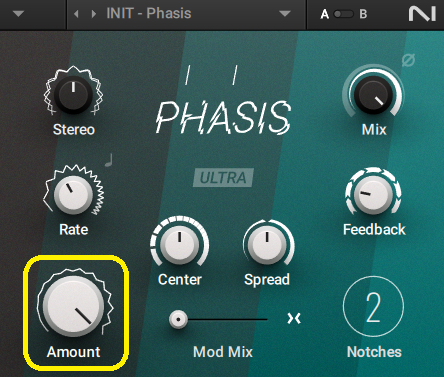Click the Mod Mix crossover icon
This screenshot has width=444, height=377.
294,318
